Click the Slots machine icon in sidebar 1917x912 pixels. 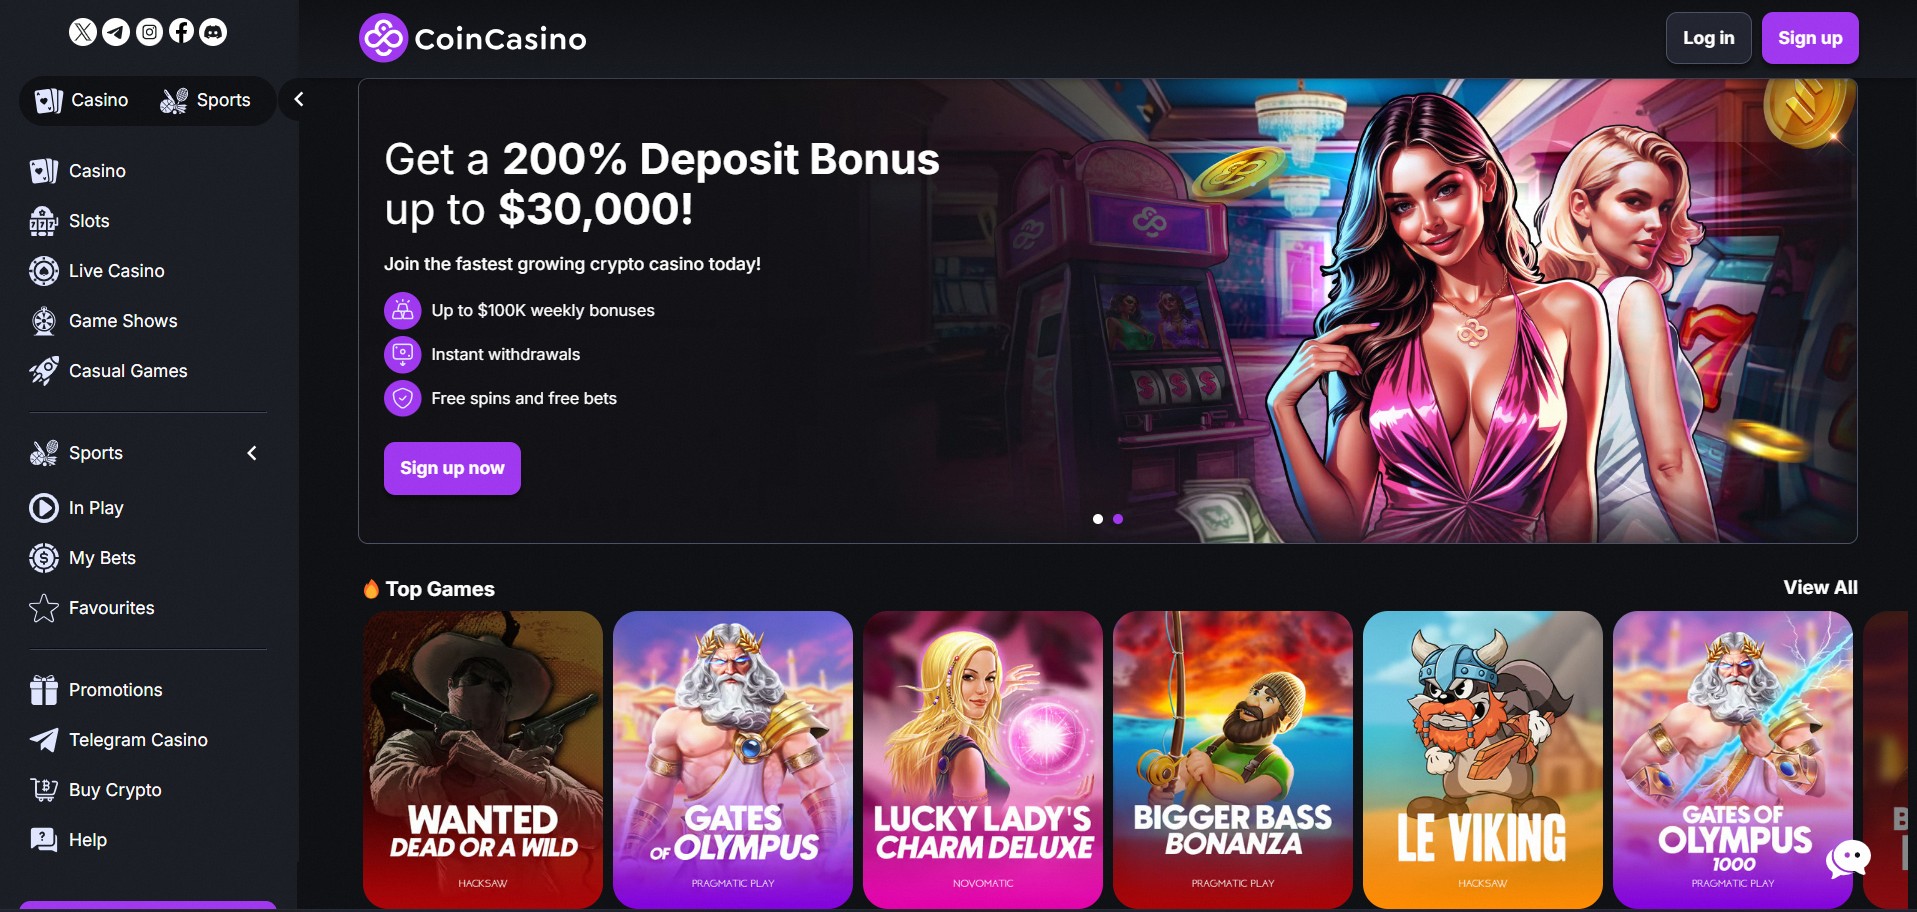43,221
